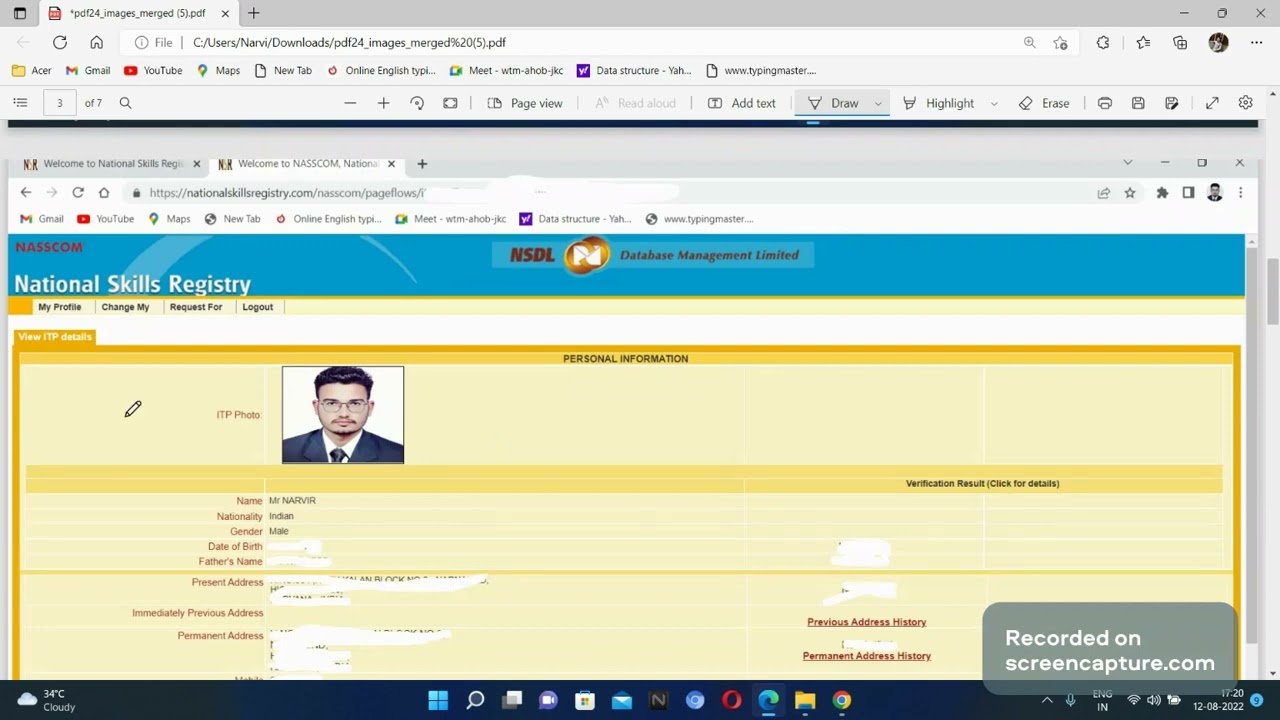Open the Maps bookmark in Edge

pyautogui.click(x=218, y=71)
